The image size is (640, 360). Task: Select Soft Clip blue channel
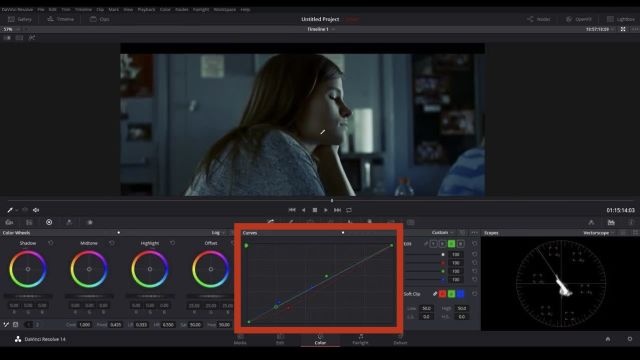[460, 293]
